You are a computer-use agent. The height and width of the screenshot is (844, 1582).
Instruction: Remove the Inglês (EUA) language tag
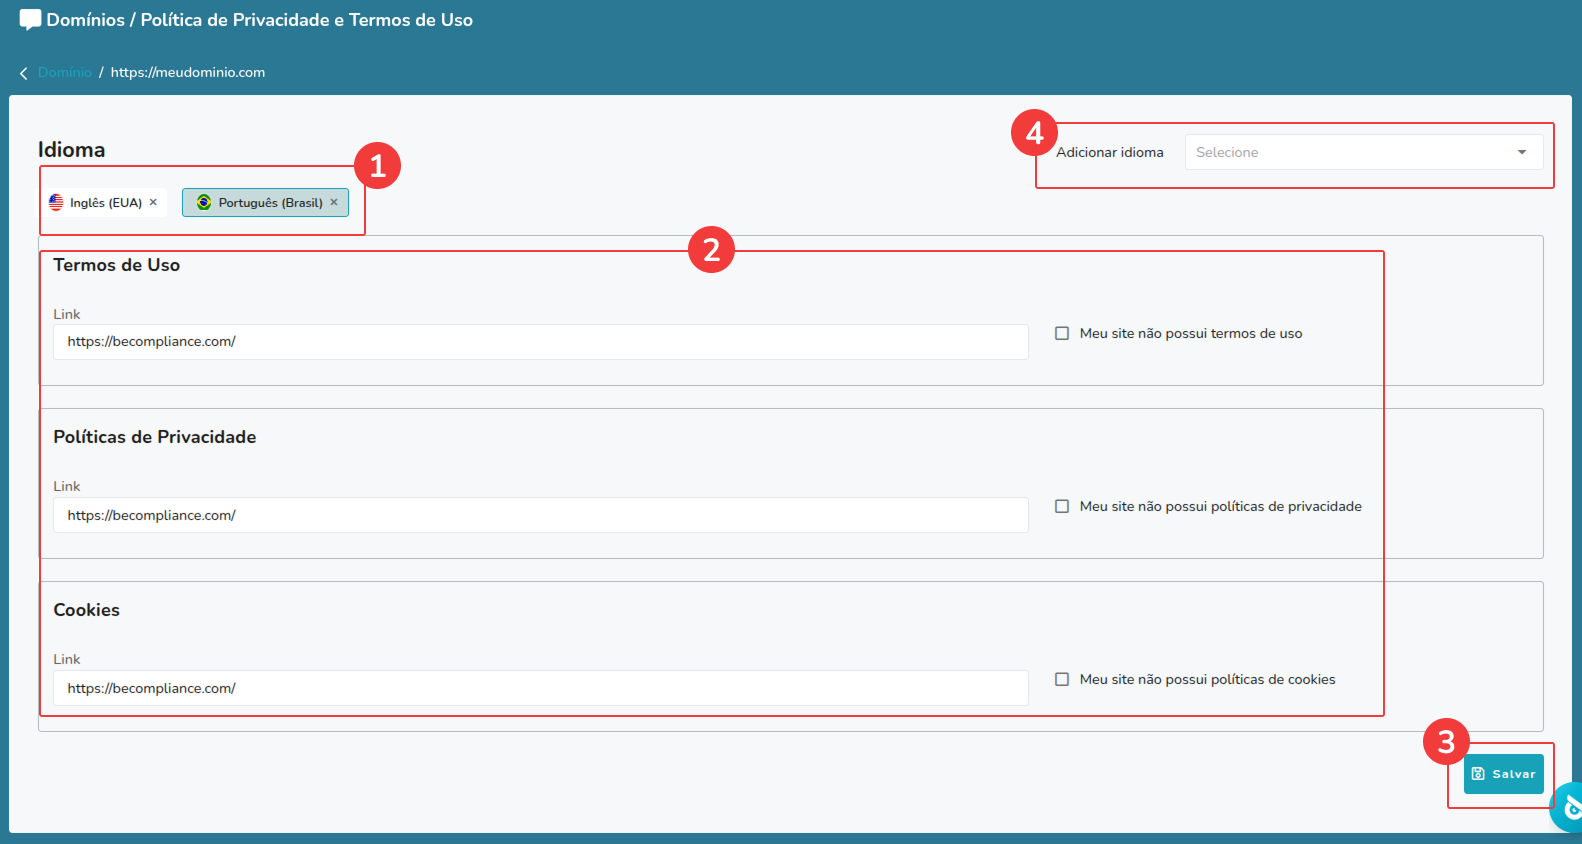pos(153,202)
